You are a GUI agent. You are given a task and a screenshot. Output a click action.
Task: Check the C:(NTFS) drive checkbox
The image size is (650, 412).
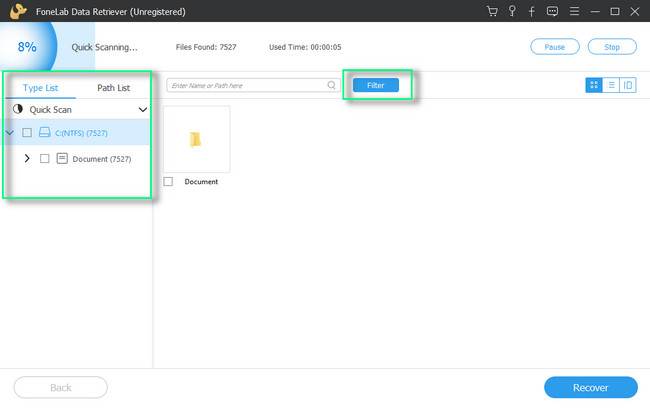(x=27, y=132)
